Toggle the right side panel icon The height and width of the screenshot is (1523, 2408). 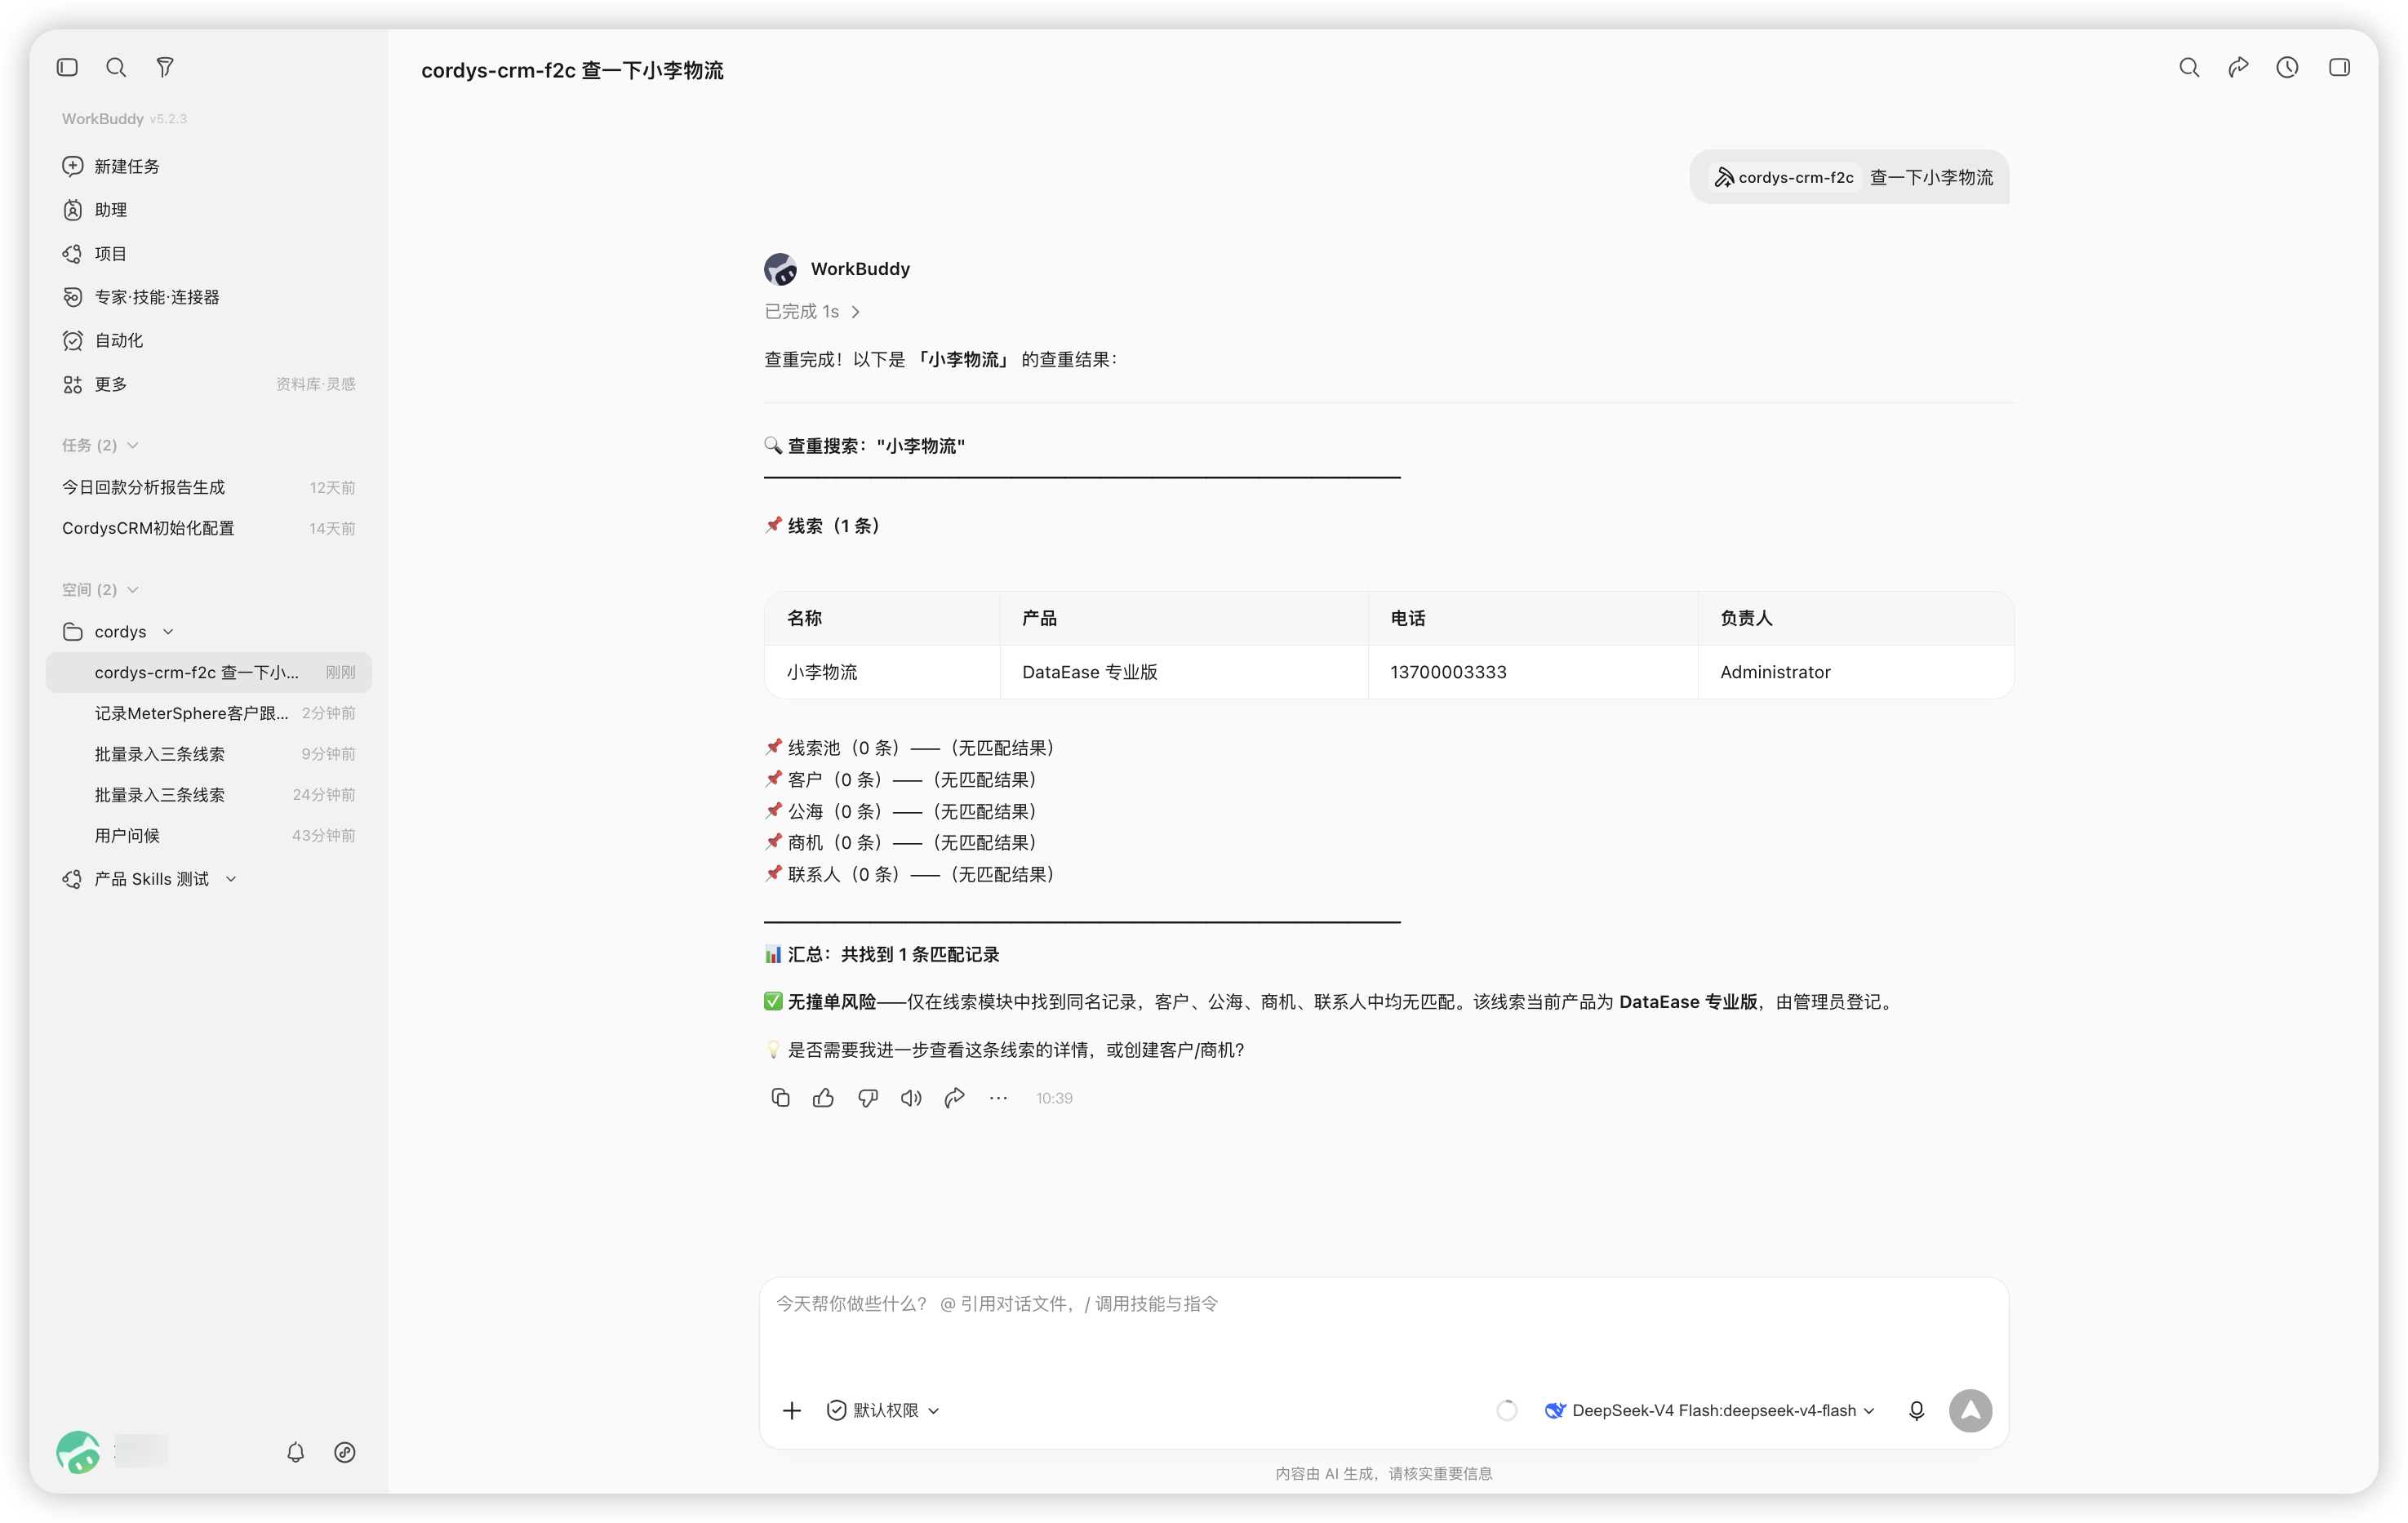(x=2339, y=67)
